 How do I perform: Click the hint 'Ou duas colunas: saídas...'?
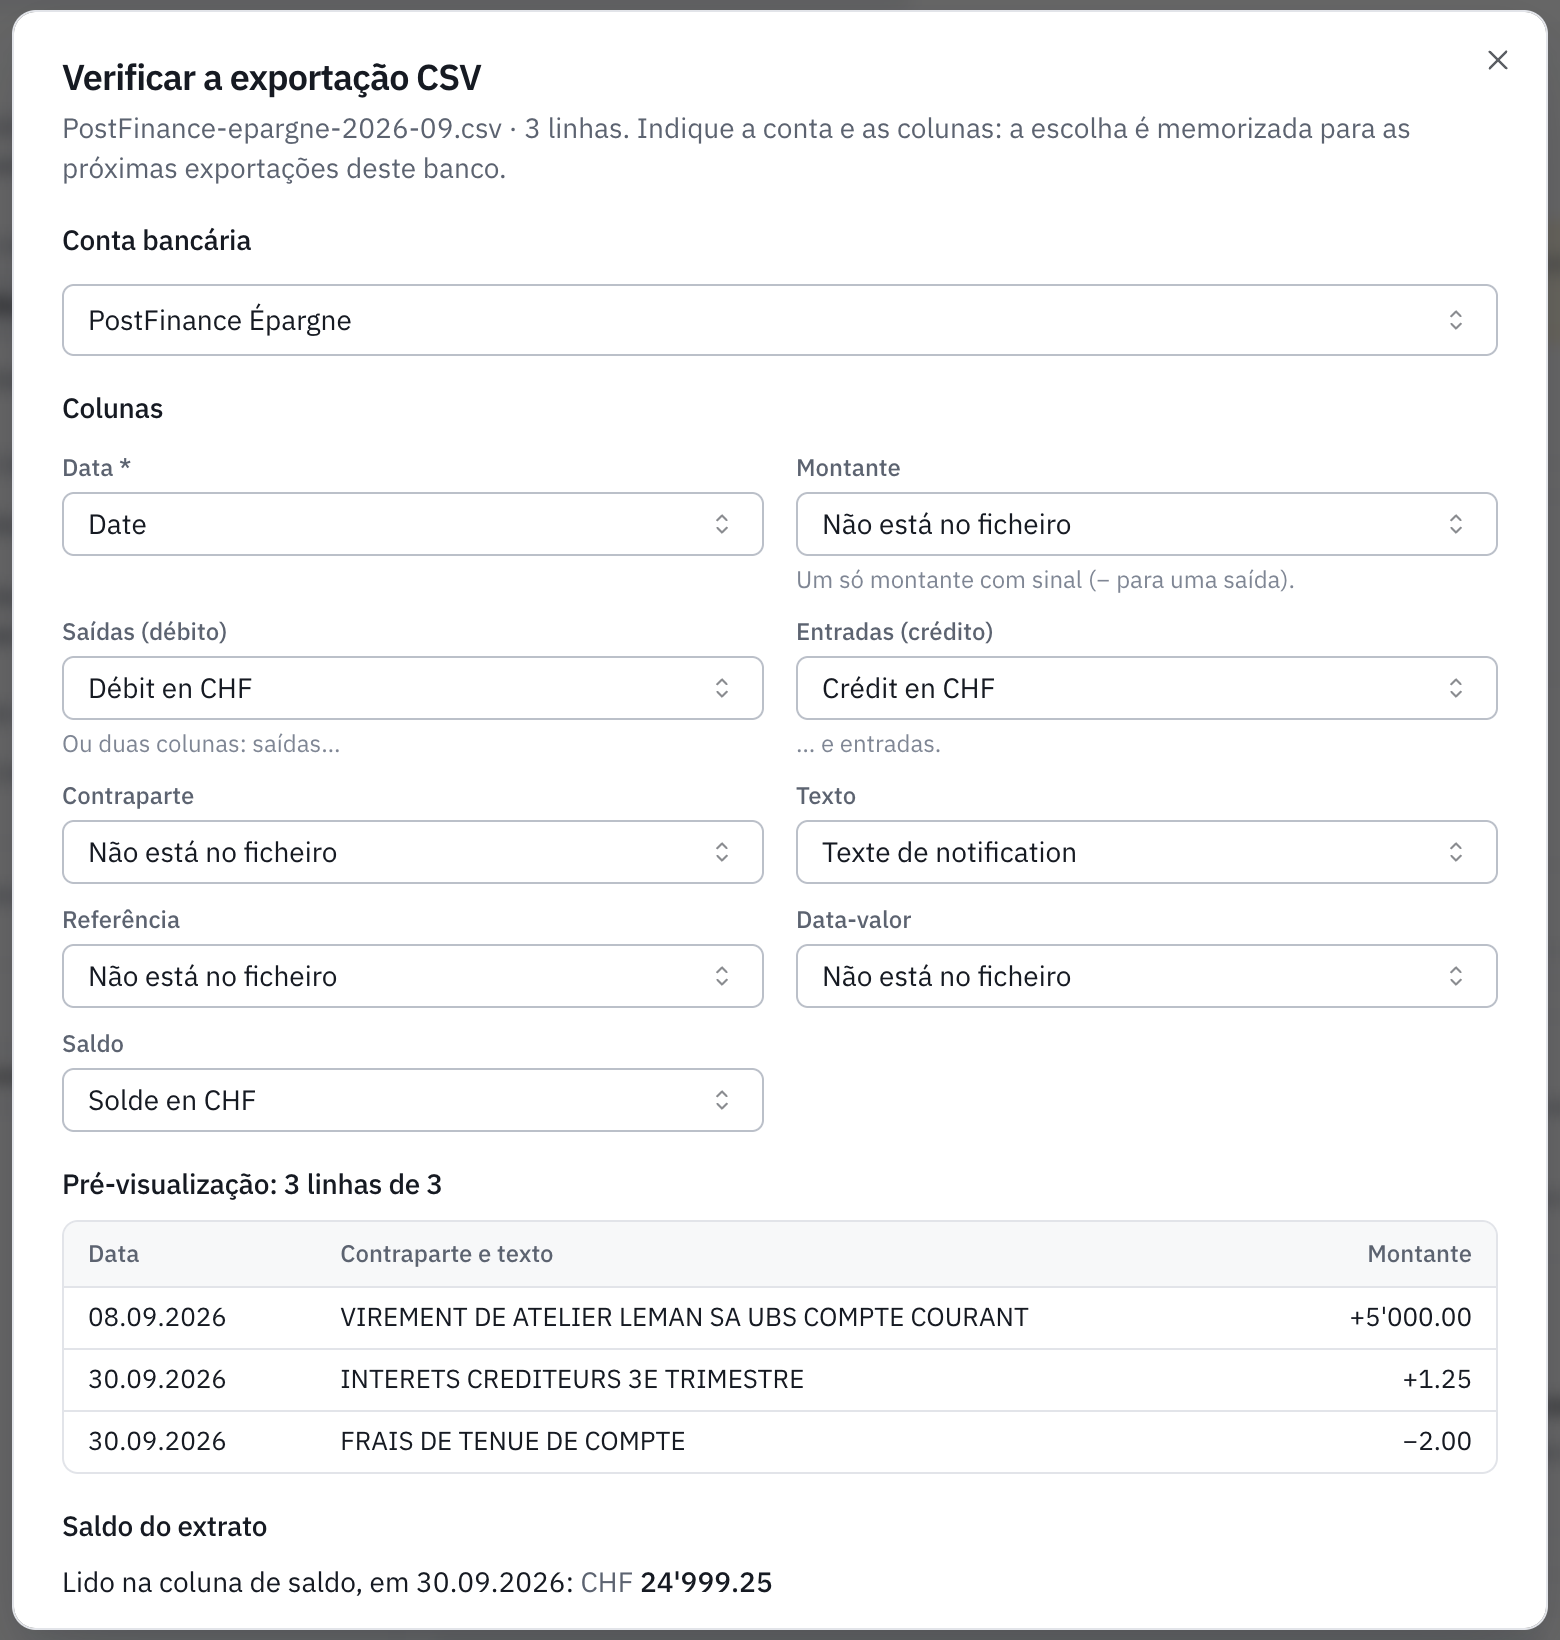pos(201,744)
